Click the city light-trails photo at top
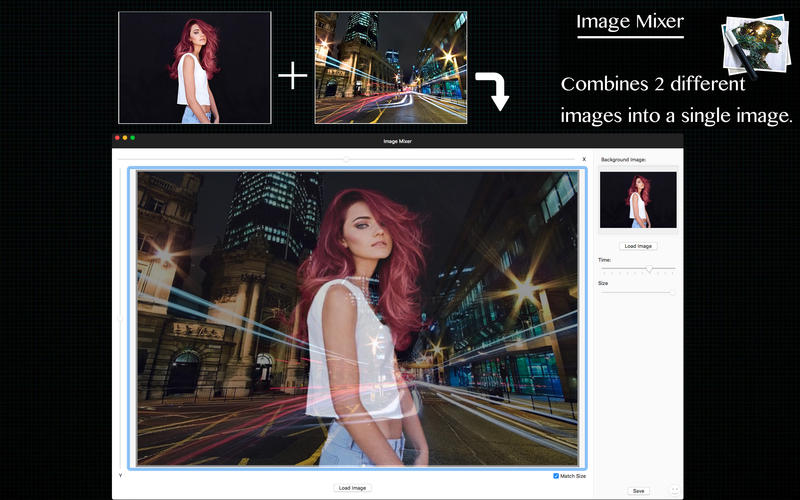 click(390, 67)
